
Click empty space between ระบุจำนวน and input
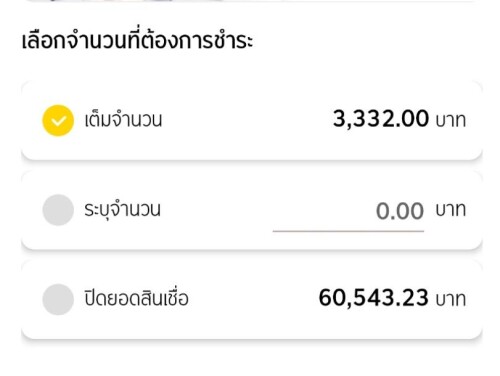pyautogui.click(x=217, y=210)
